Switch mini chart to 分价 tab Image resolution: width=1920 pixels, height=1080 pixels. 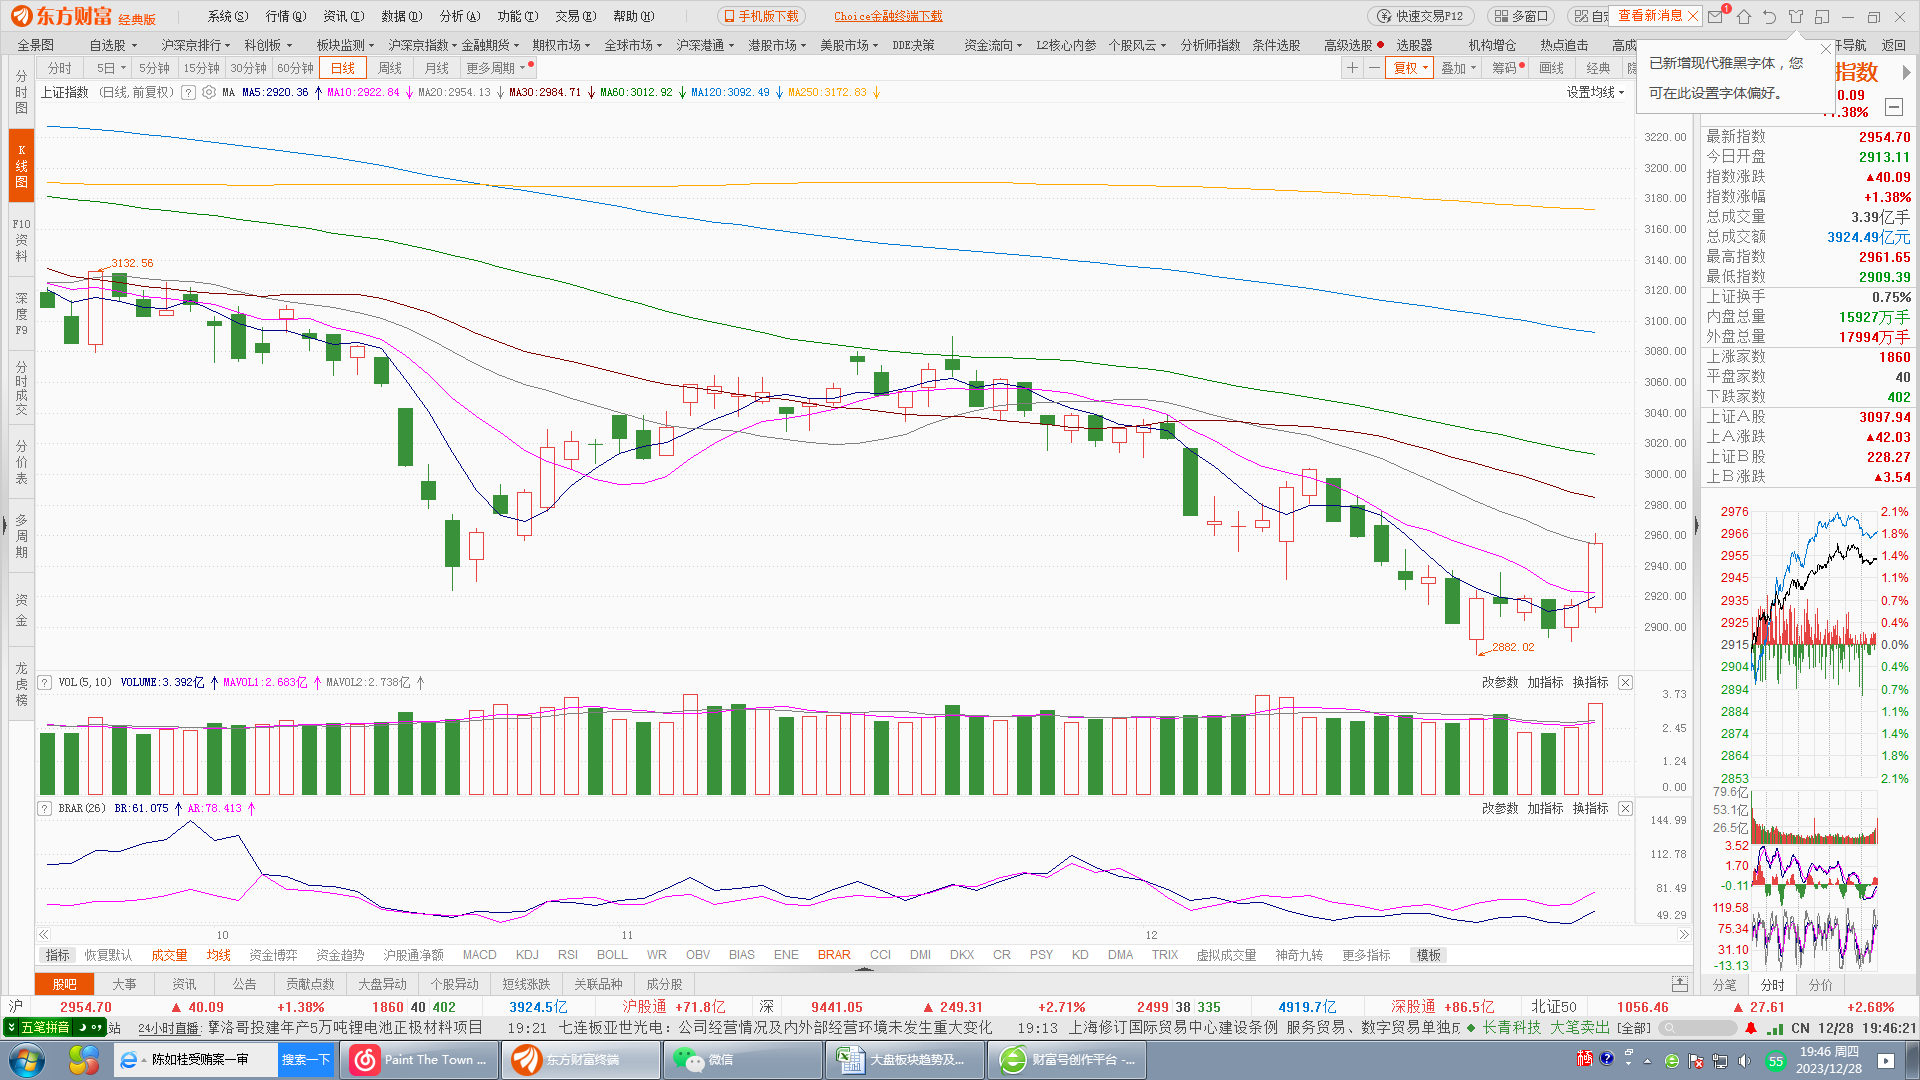click(1820, 984)
